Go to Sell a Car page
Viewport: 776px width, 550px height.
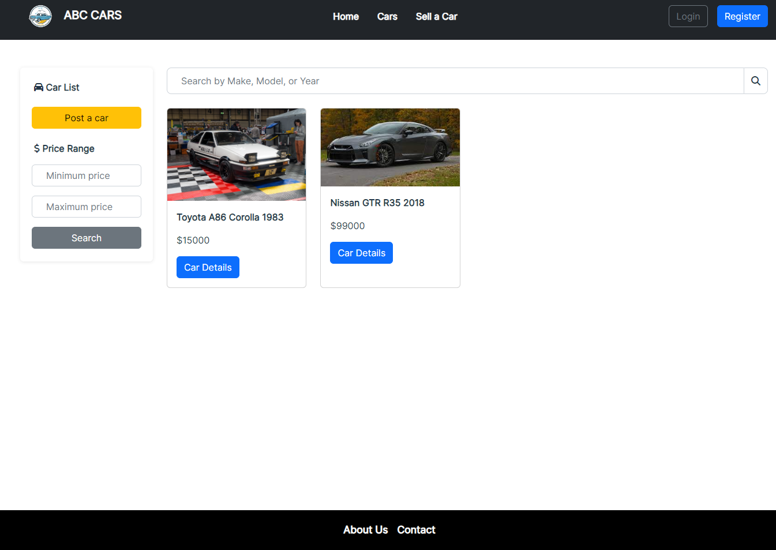pos(436,16)
